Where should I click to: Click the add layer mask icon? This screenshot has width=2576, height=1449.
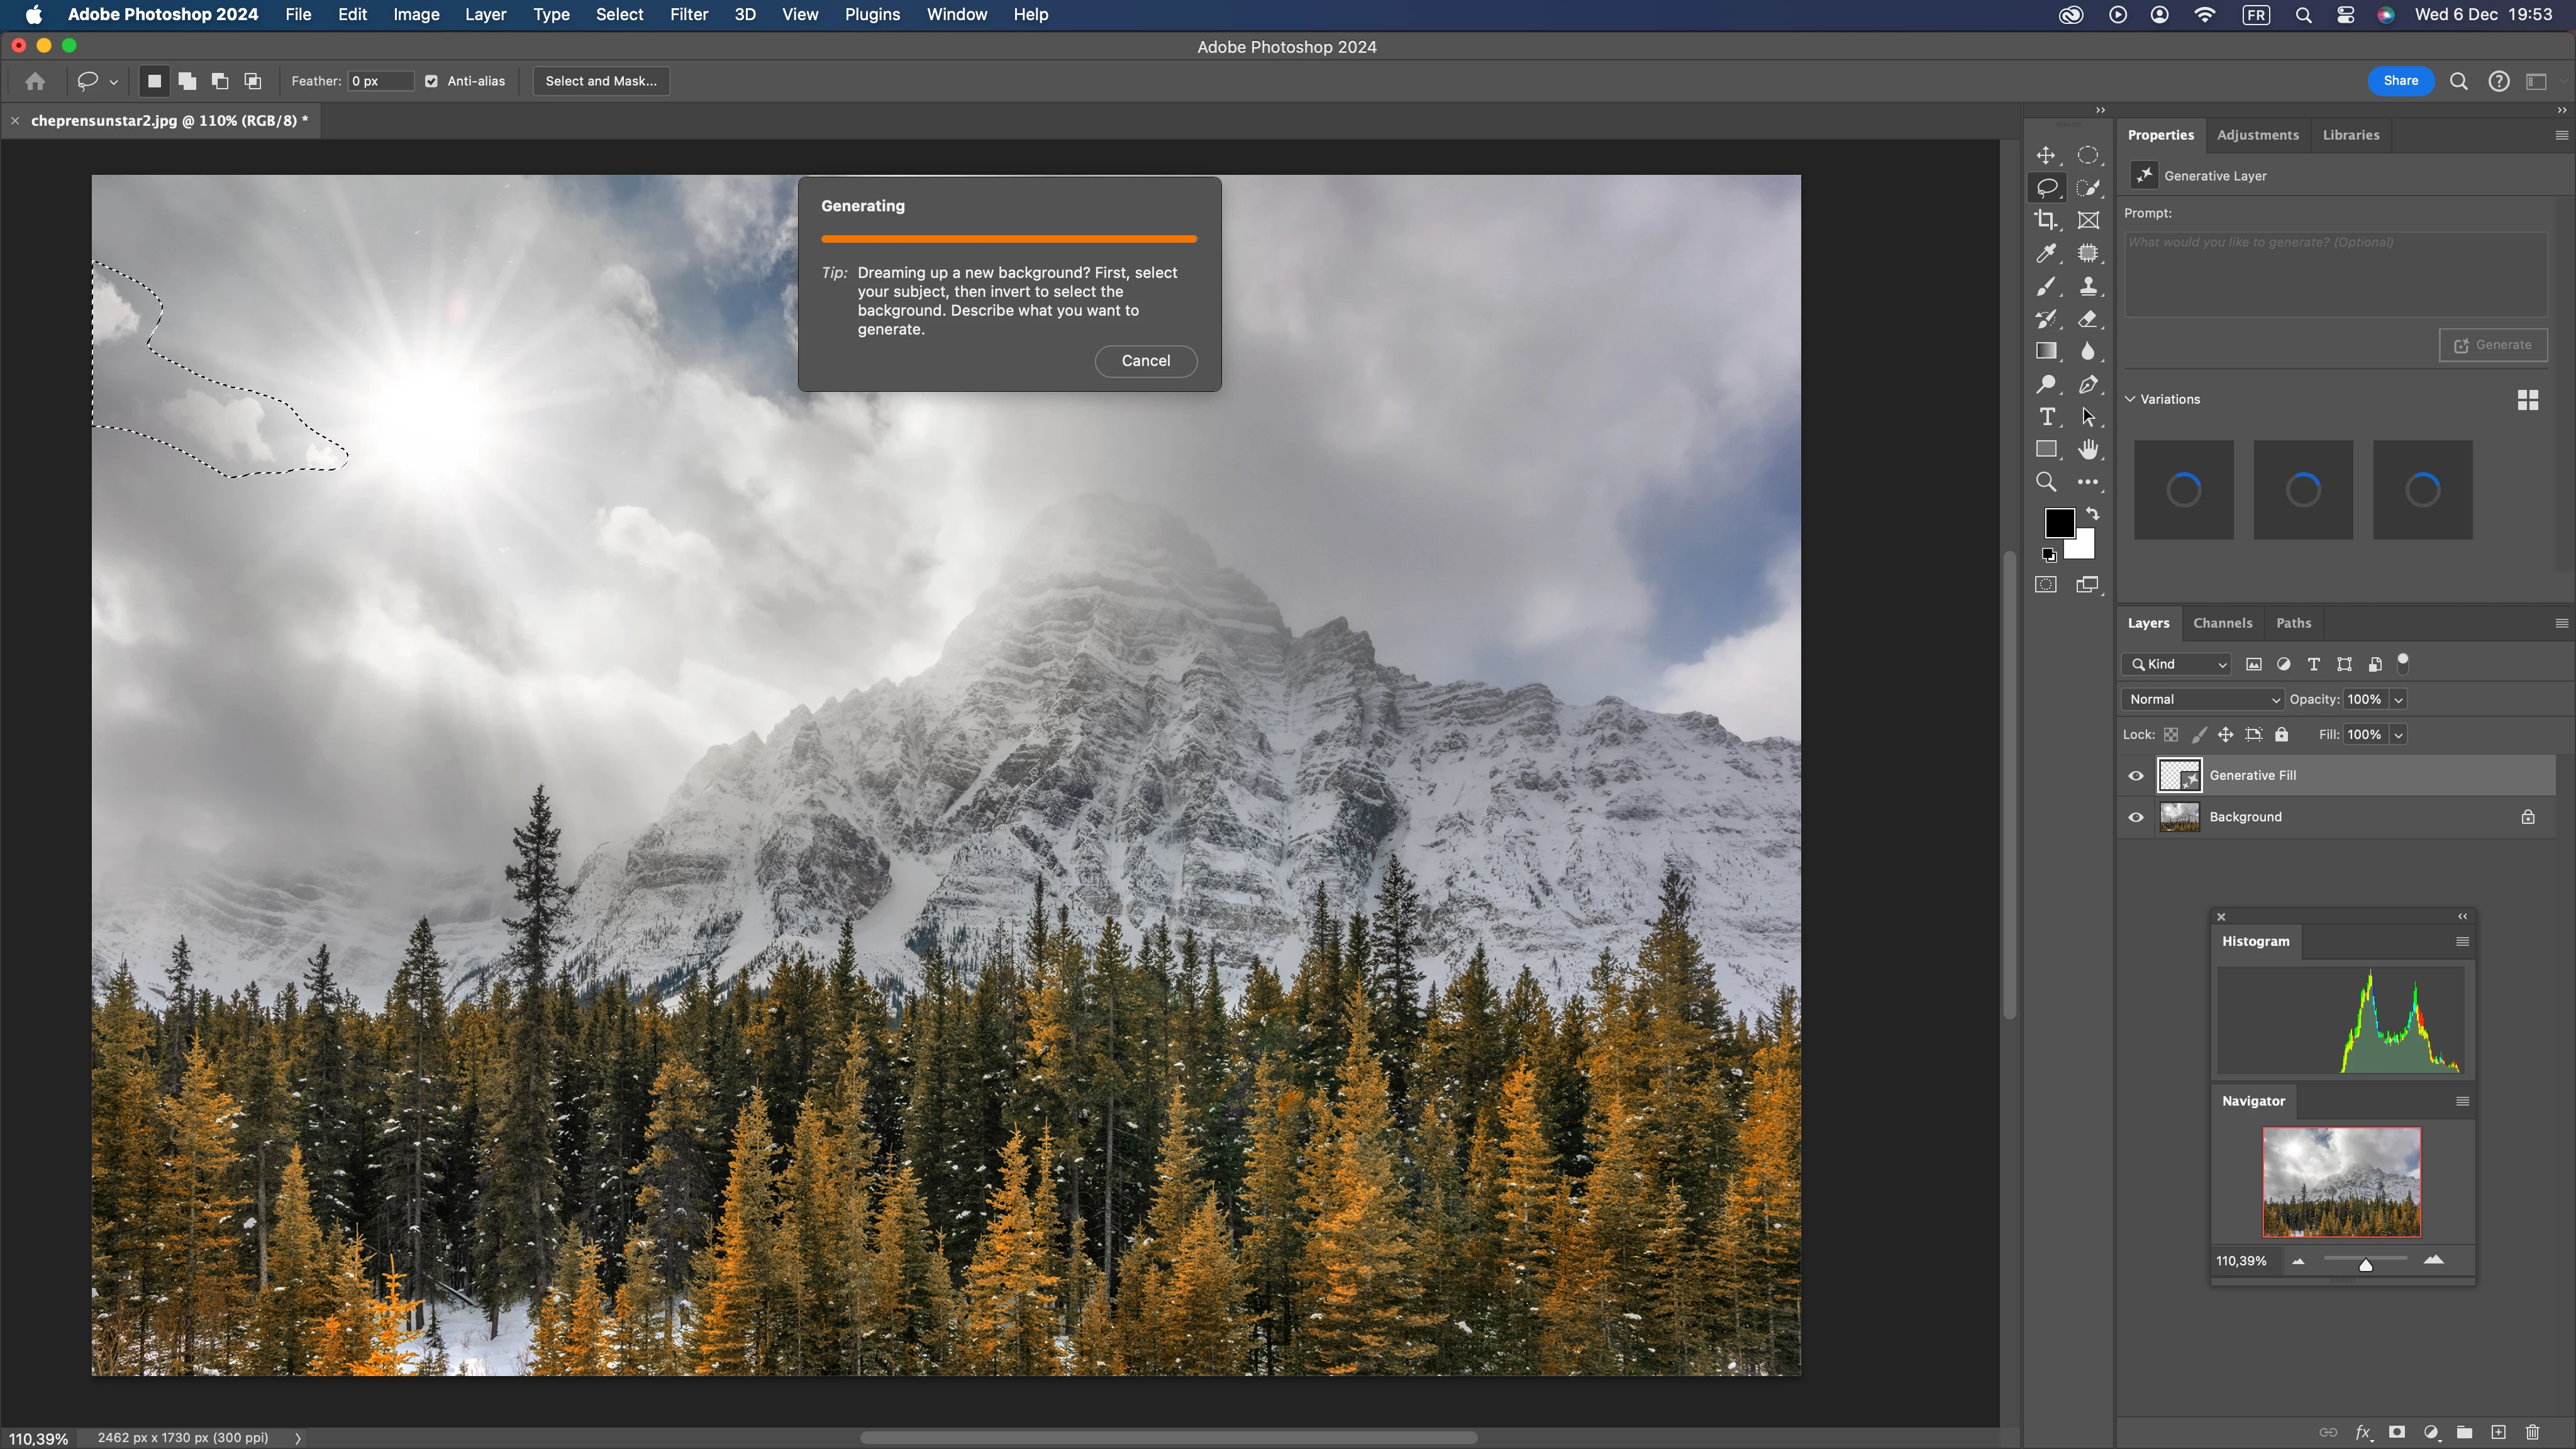point(2397,1432)
